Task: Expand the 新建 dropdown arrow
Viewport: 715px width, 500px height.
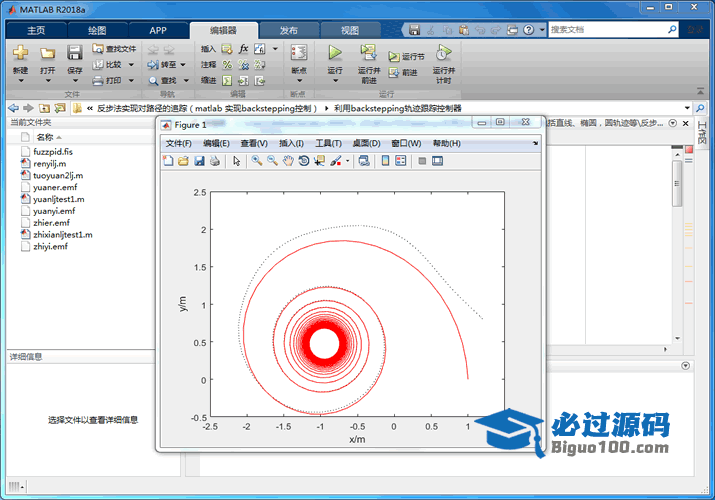Action: coord(21,81)
